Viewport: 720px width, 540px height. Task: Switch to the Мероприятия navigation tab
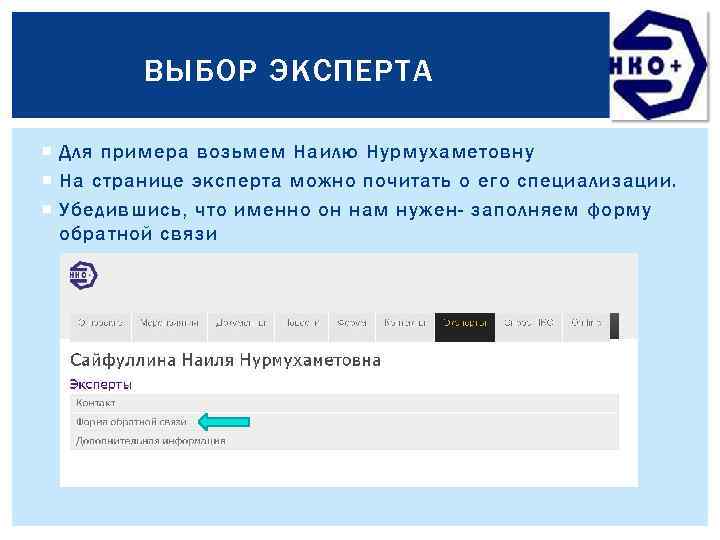tap(169, 326)
